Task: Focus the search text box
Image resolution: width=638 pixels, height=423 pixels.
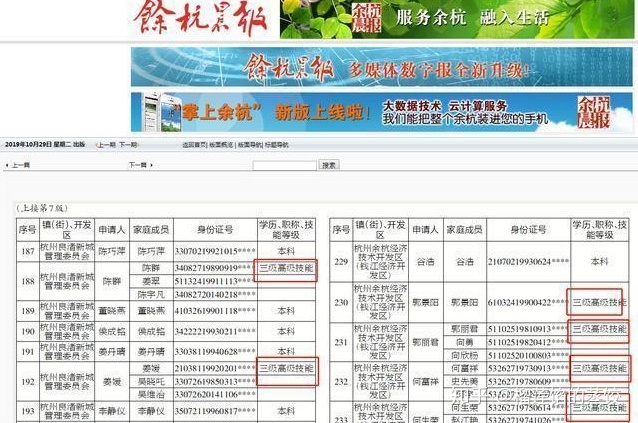Action: pyautogui.click(x=284, y=166)
